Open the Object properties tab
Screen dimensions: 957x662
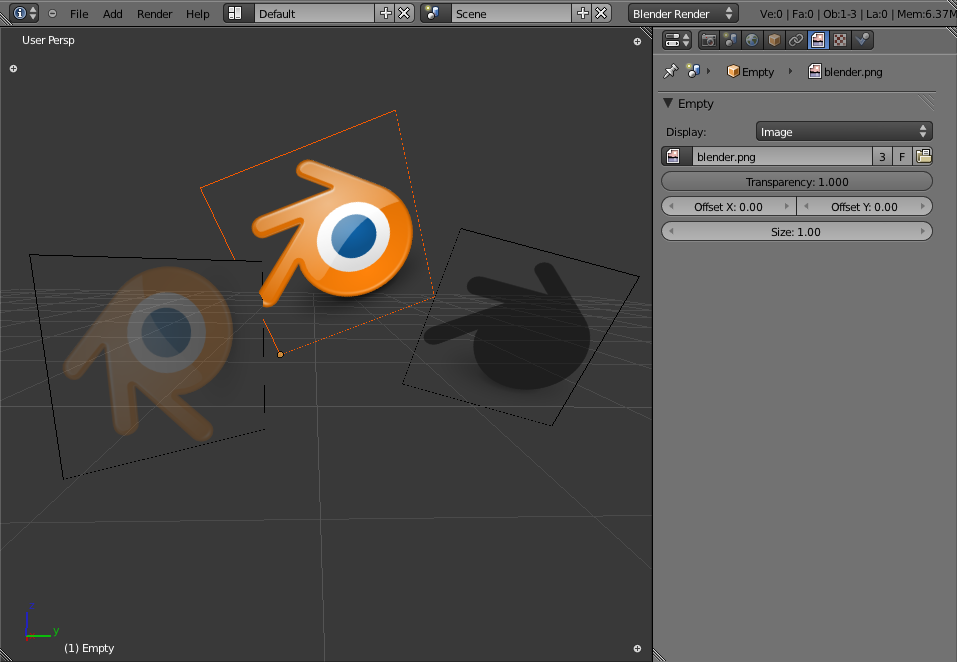click(774, 40)
